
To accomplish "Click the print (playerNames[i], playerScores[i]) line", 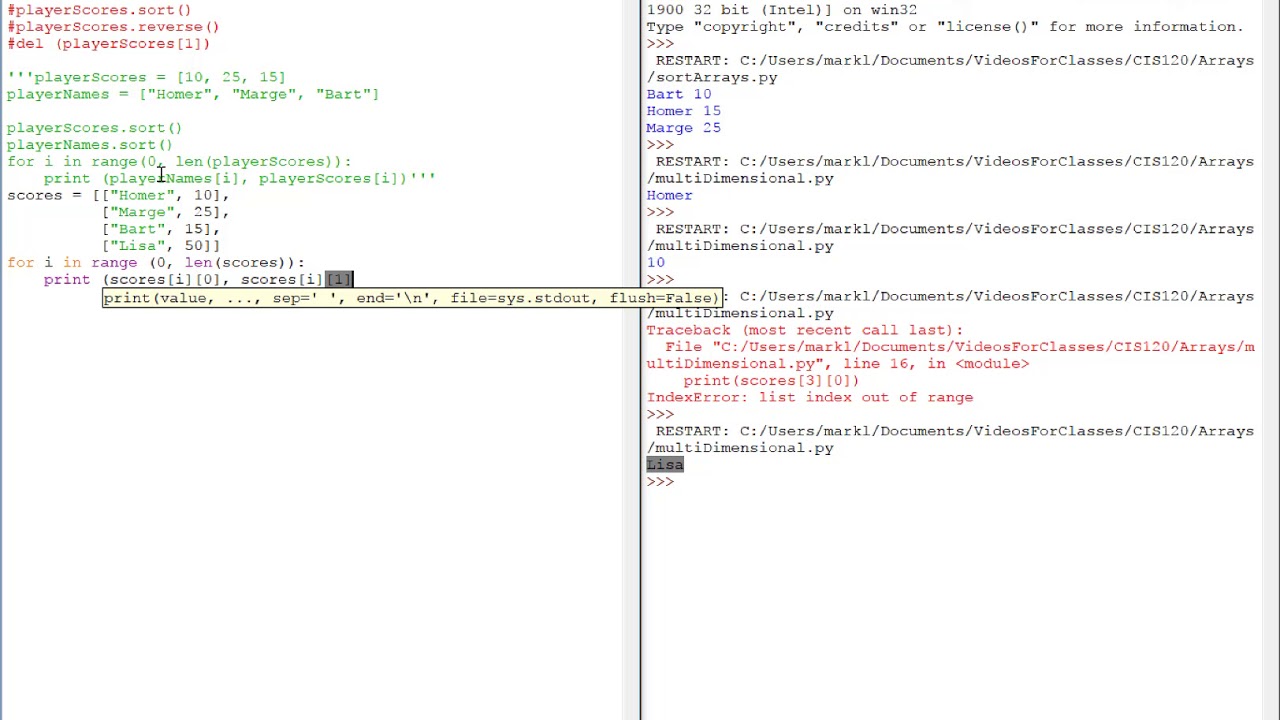I will pyautogui.click(x=239, y=179).
